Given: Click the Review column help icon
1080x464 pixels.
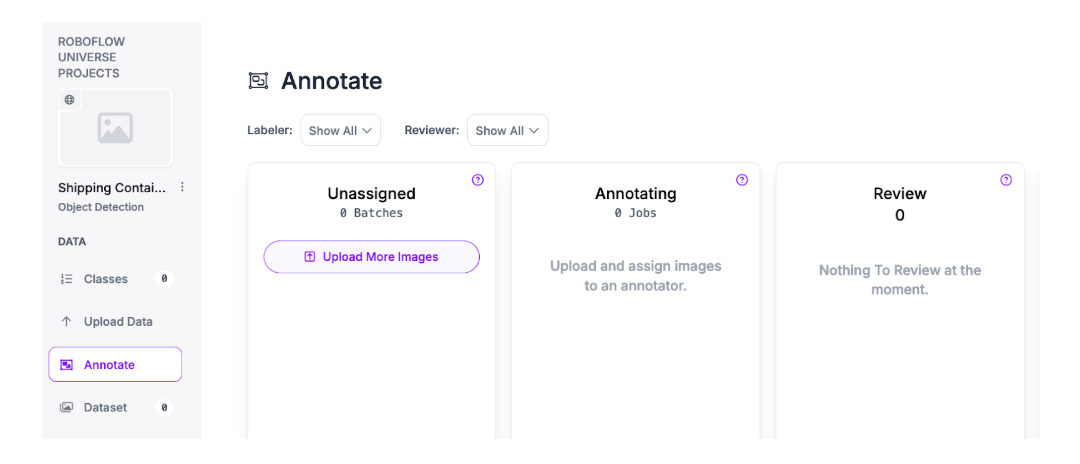Looking at the screenshot, I should (1006, 180).
